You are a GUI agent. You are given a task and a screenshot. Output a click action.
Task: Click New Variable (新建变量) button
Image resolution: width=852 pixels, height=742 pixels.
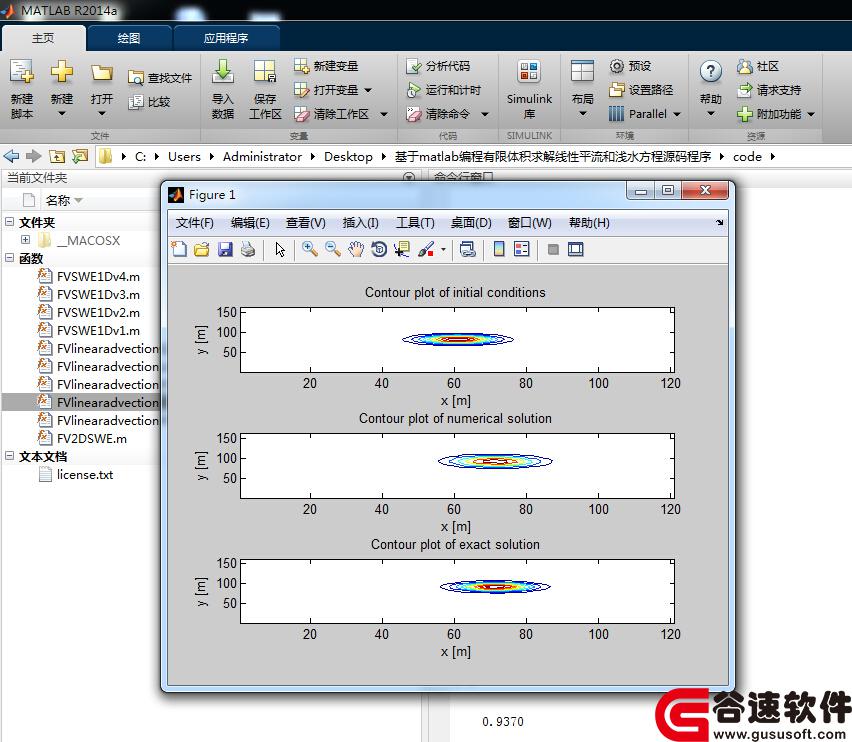(326, 66)
